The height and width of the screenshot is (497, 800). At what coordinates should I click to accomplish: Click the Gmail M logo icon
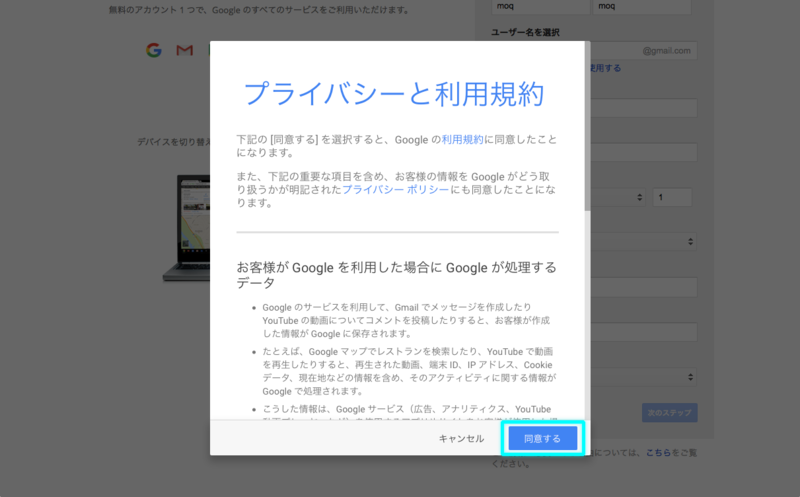185,50
